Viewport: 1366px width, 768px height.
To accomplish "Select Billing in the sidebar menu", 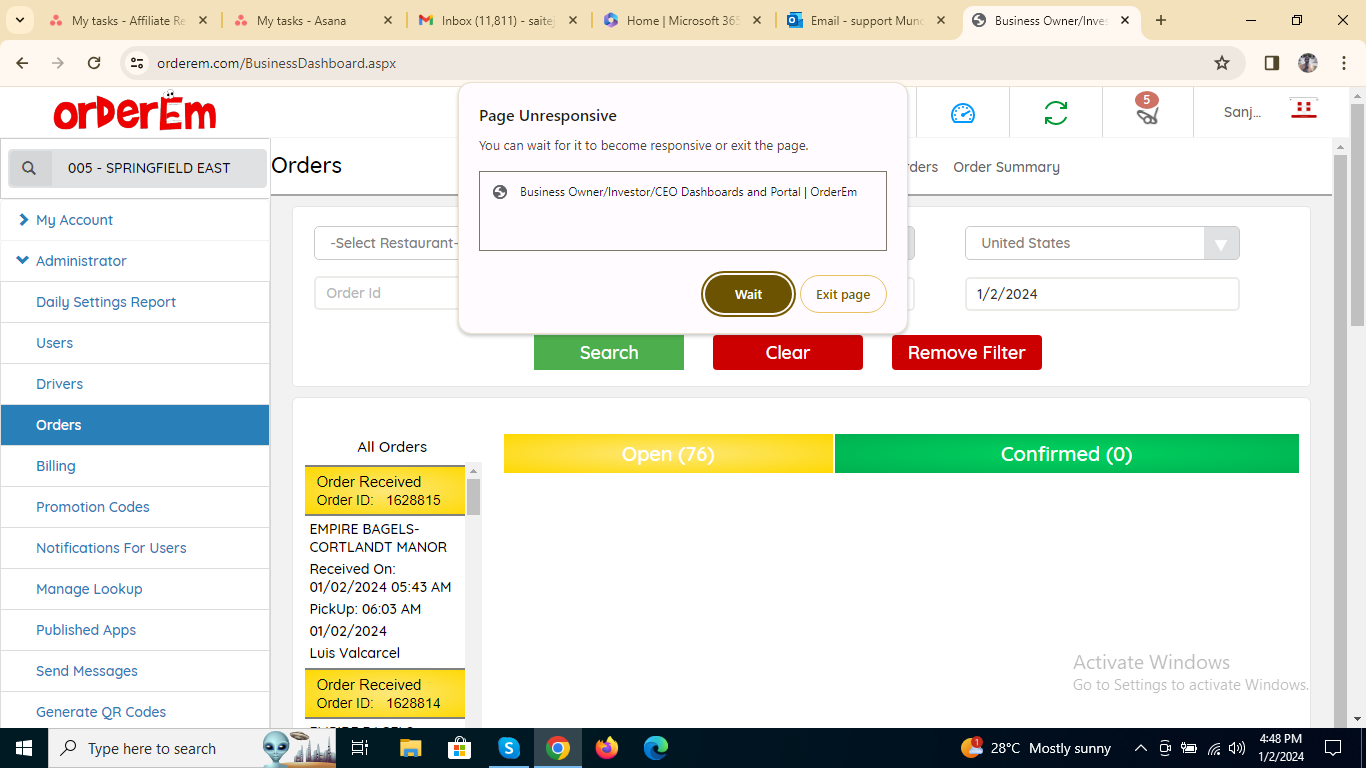I will [56, 466].
